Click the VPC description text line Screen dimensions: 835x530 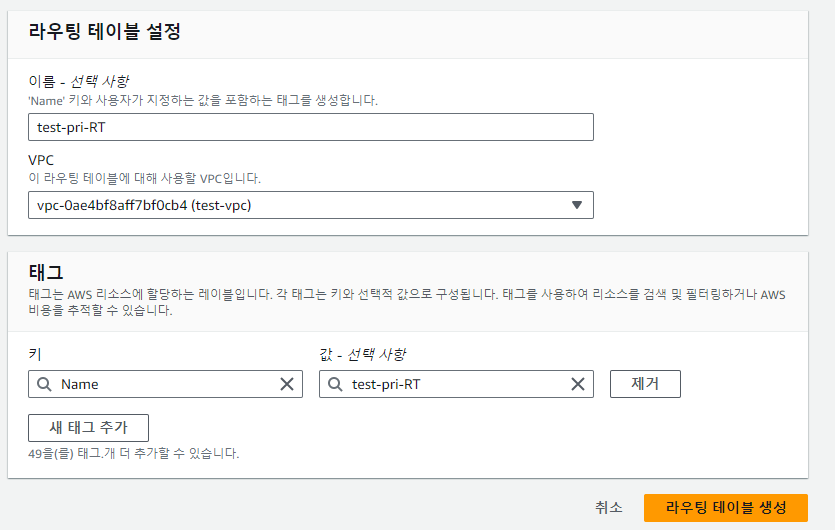[144, 178]
